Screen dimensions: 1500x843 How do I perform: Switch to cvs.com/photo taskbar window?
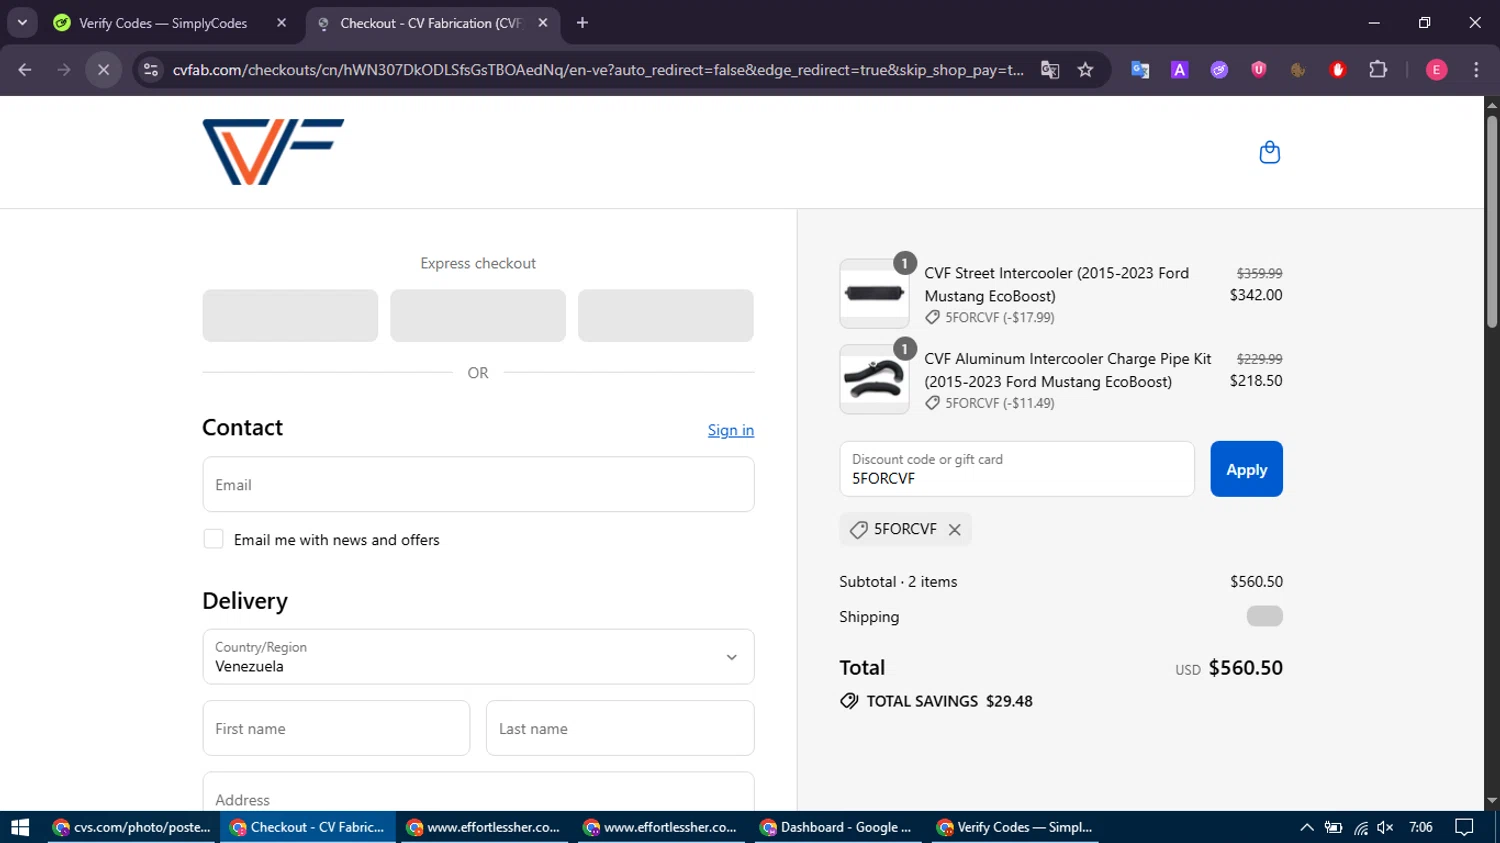click(x=132, y=827)
